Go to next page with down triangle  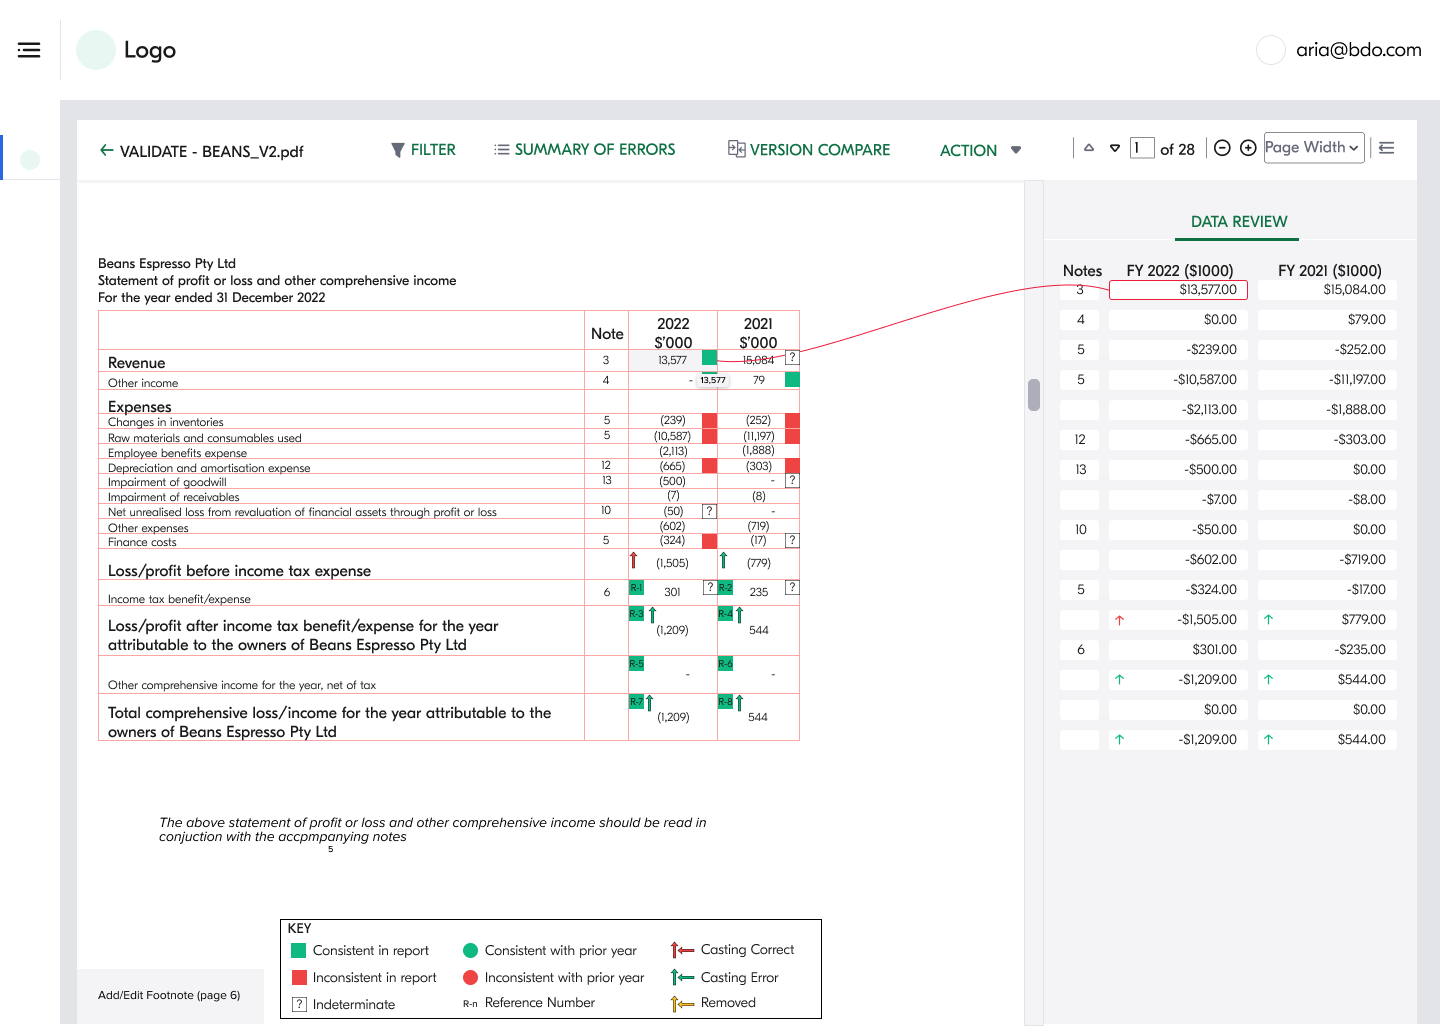click(x=1115, y=148)
